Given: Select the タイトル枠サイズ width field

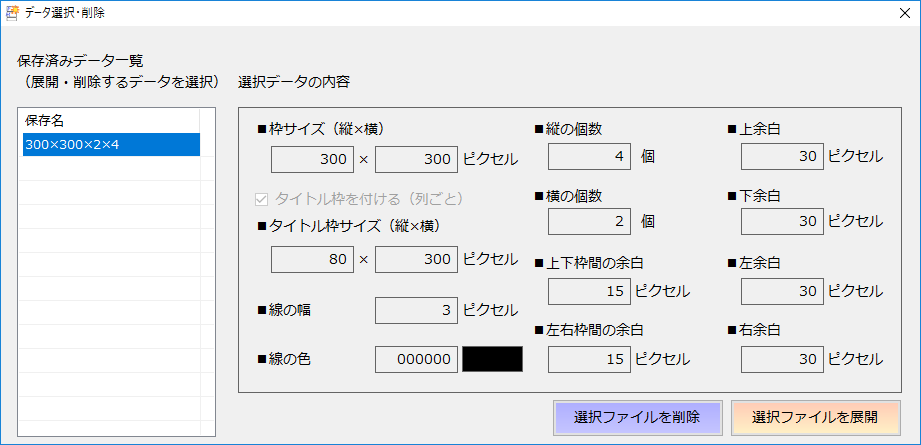Looking at the screenshot, I should pyautogui.click(x=416, y=260).
